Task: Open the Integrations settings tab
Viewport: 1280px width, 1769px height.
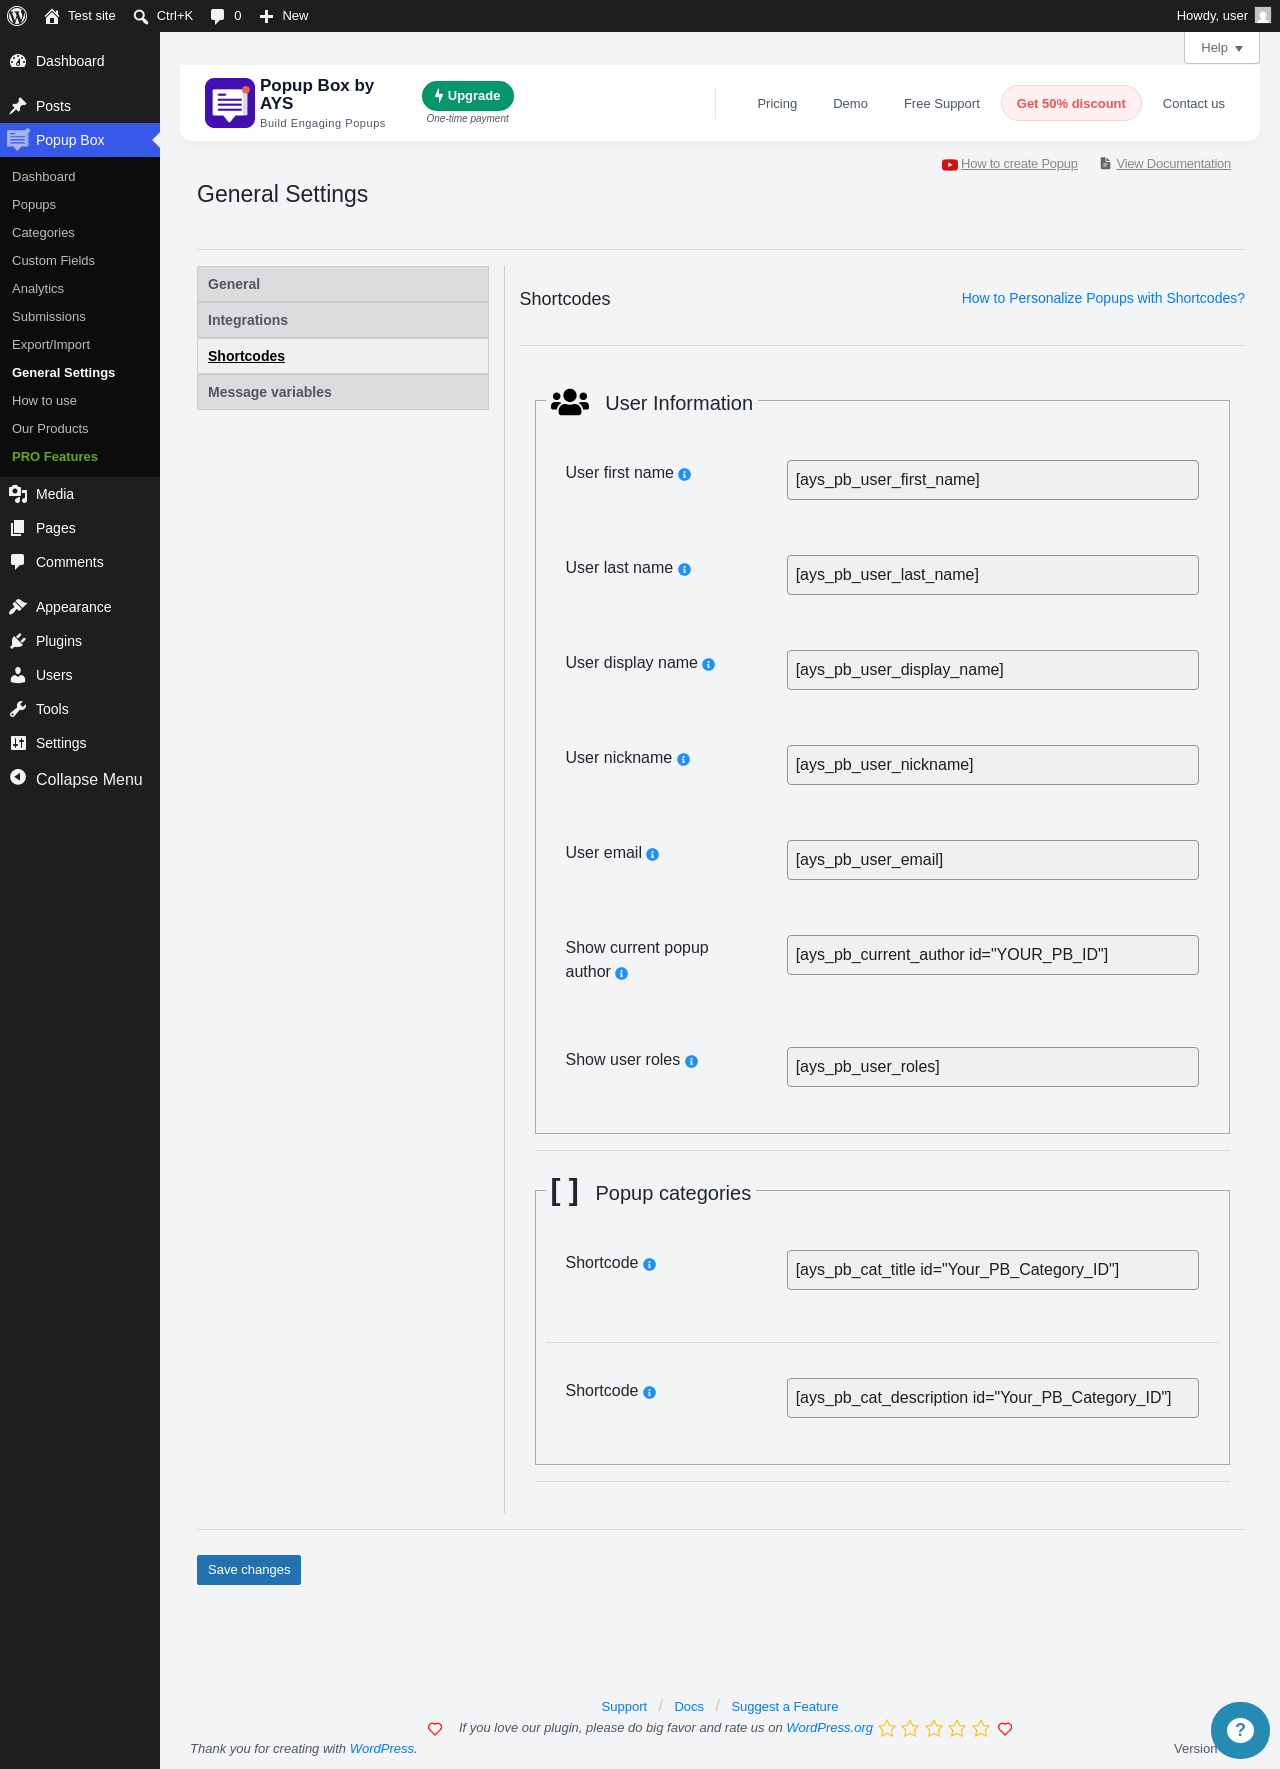Action: (x=343, y=320)
